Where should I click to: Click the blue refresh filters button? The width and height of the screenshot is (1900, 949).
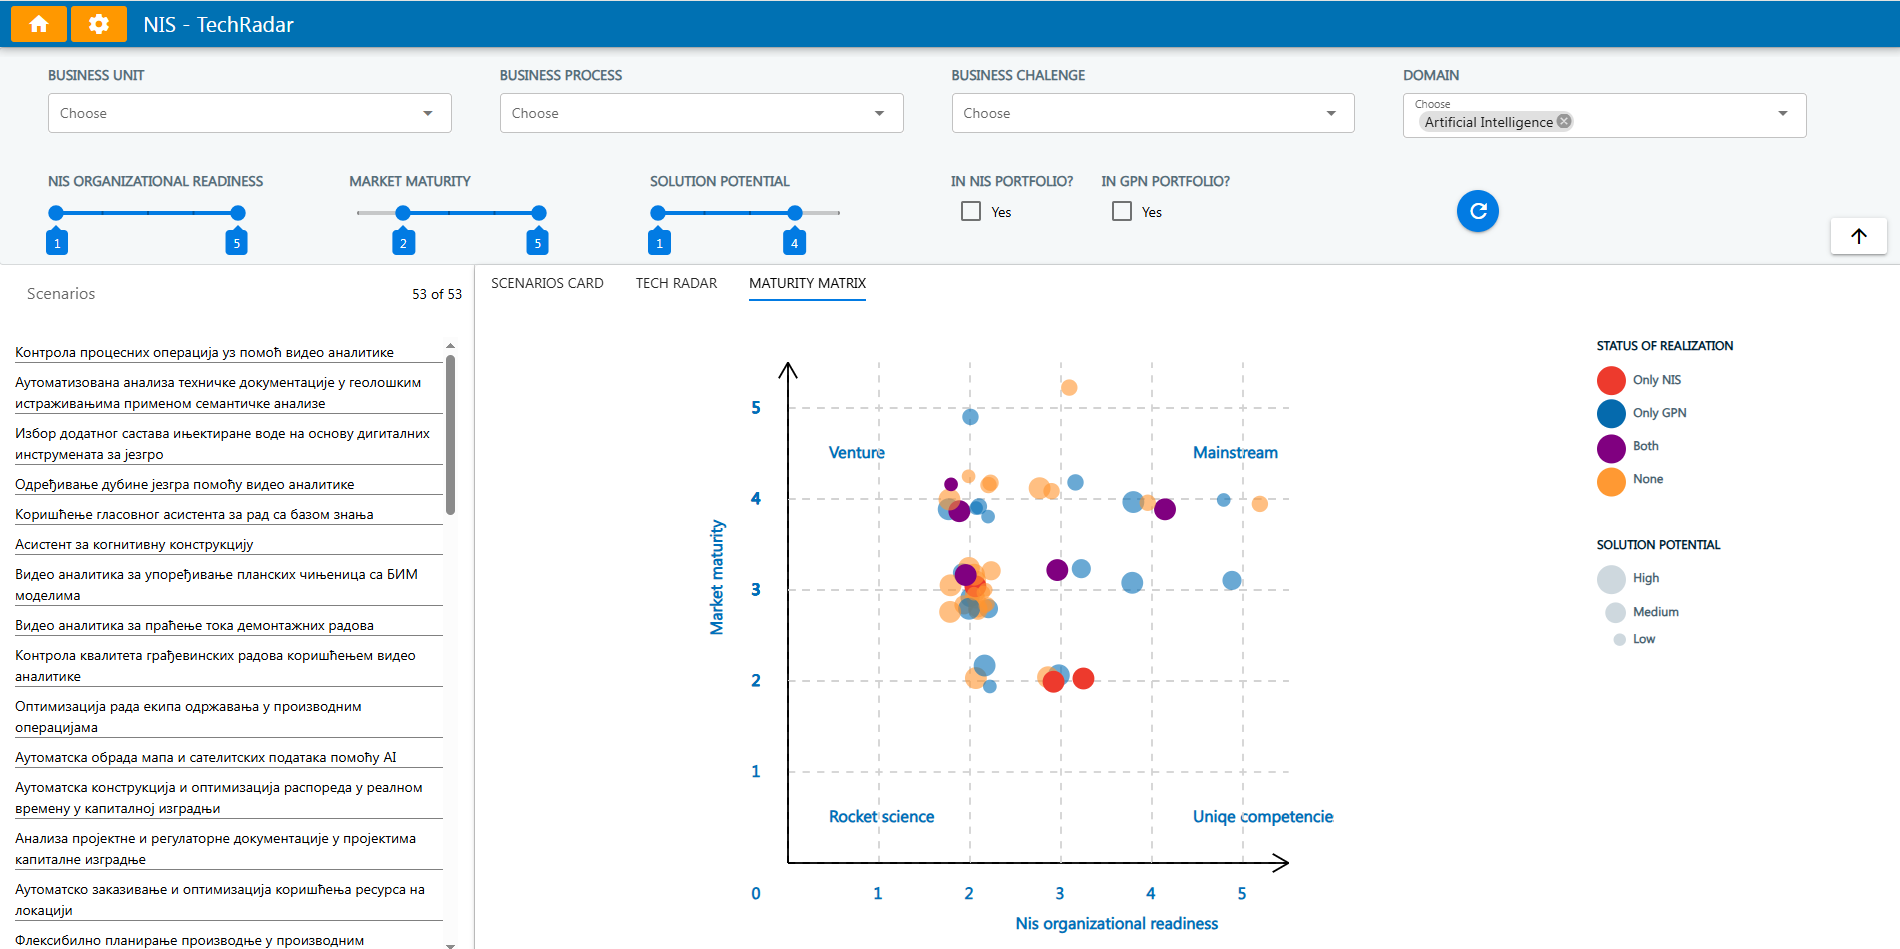click(x=1477, y=211)
